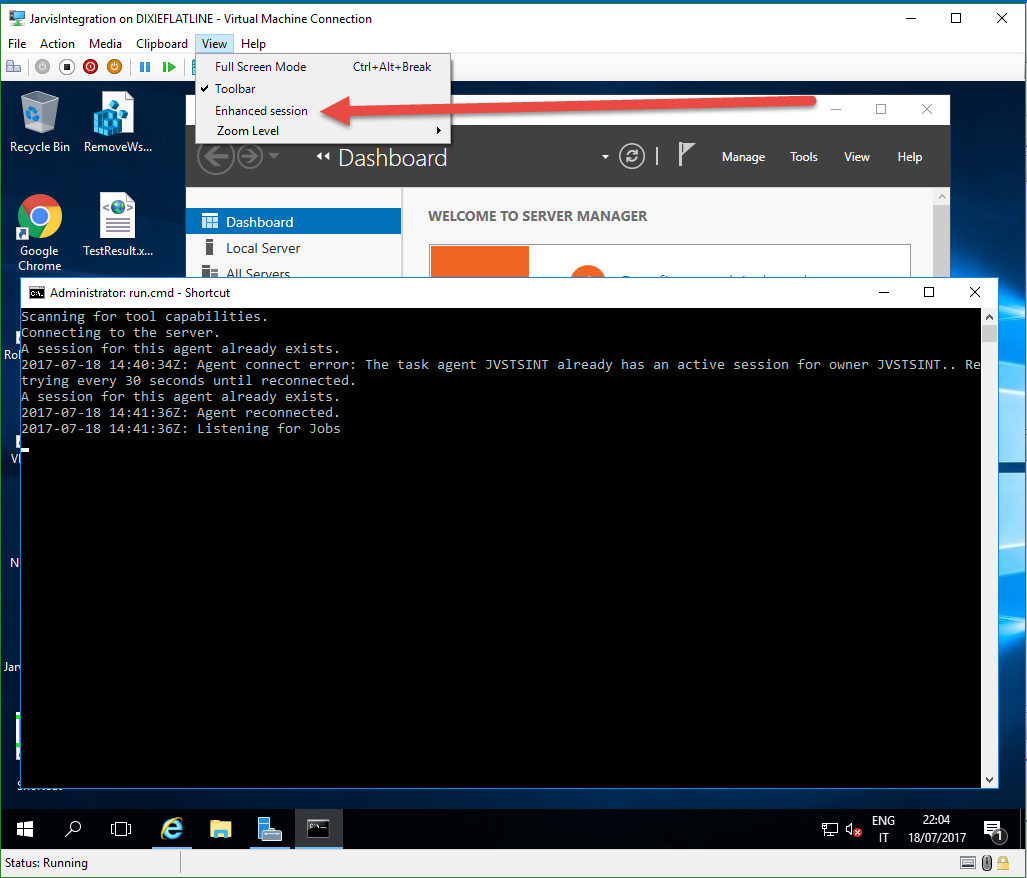This screenshot has width=1027, height=878.
Task: Click the muted volume tray icon
Action: pyautogui.click(x=853, y=830)
